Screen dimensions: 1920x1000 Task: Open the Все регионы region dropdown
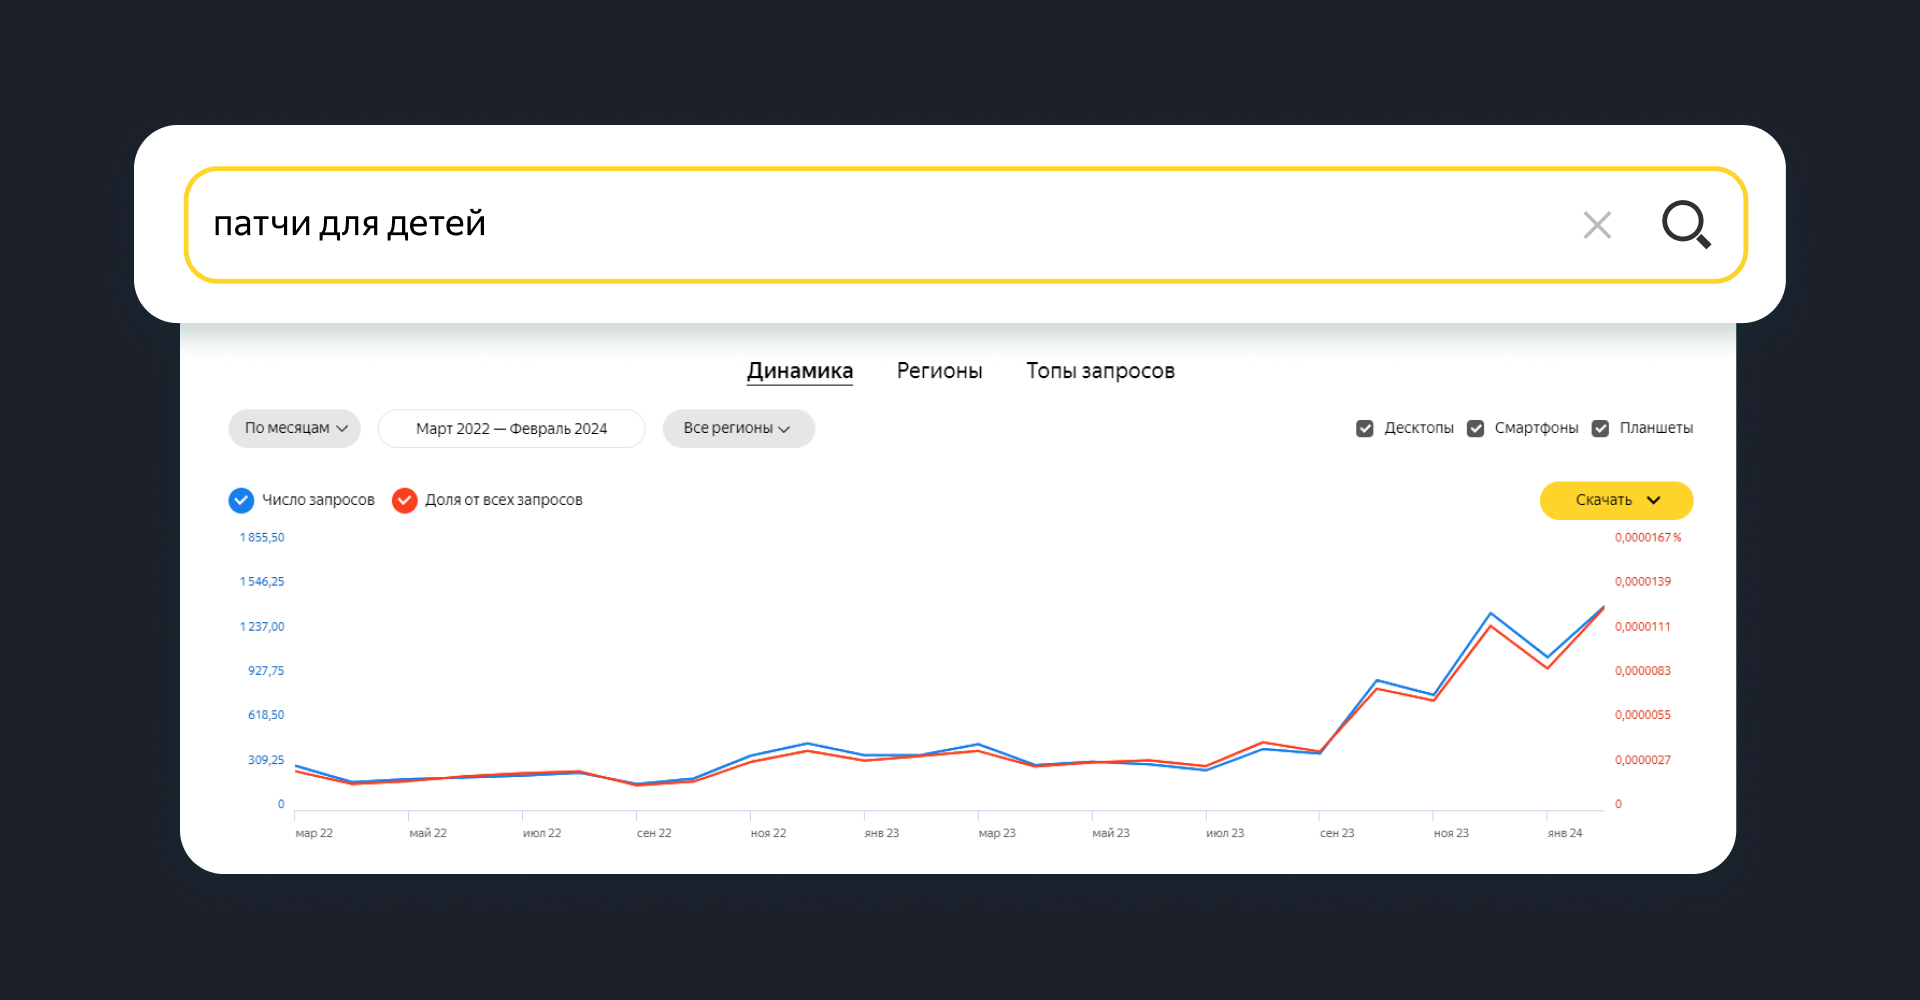[x=738, y=428]
